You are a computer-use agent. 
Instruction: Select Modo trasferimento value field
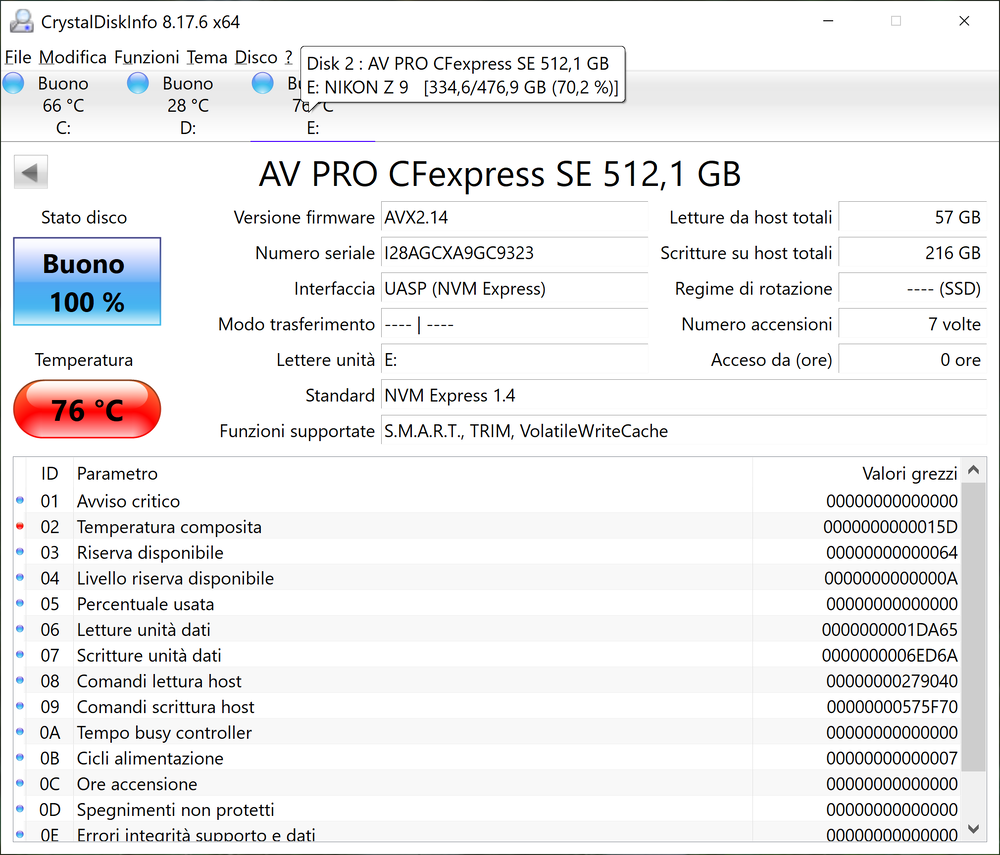(x=515, y=325)
